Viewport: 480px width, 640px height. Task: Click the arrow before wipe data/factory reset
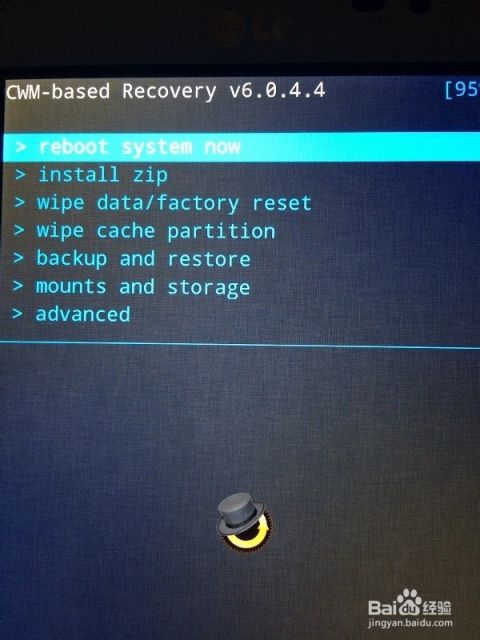19,202
